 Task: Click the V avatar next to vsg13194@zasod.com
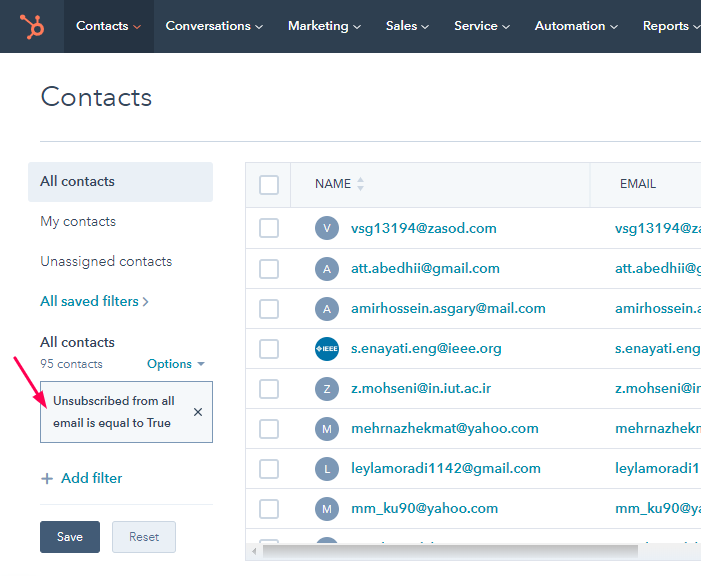tap(327, 228)
